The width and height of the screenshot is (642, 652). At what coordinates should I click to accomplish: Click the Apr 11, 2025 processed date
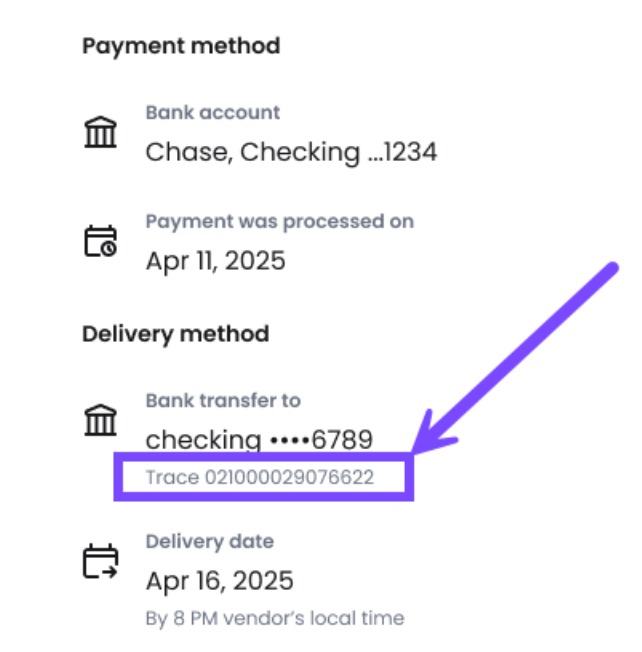[x=215, y=261]
